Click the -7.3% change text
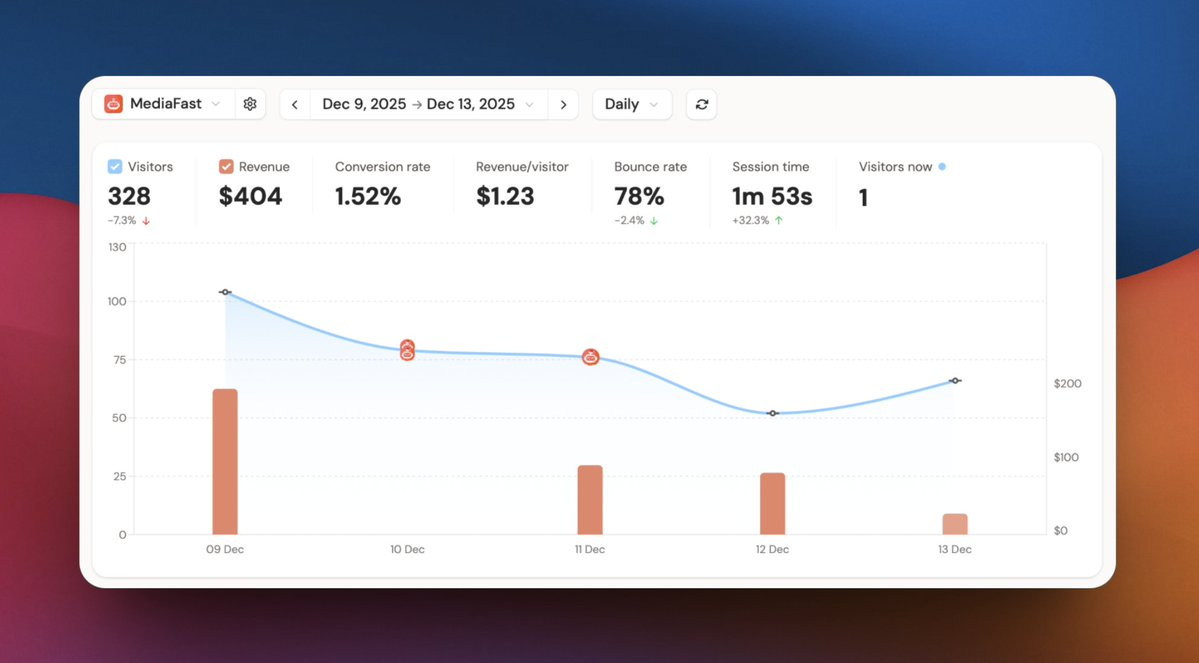The height and width of the screenshot is (663, 1199). click(122, 221)
